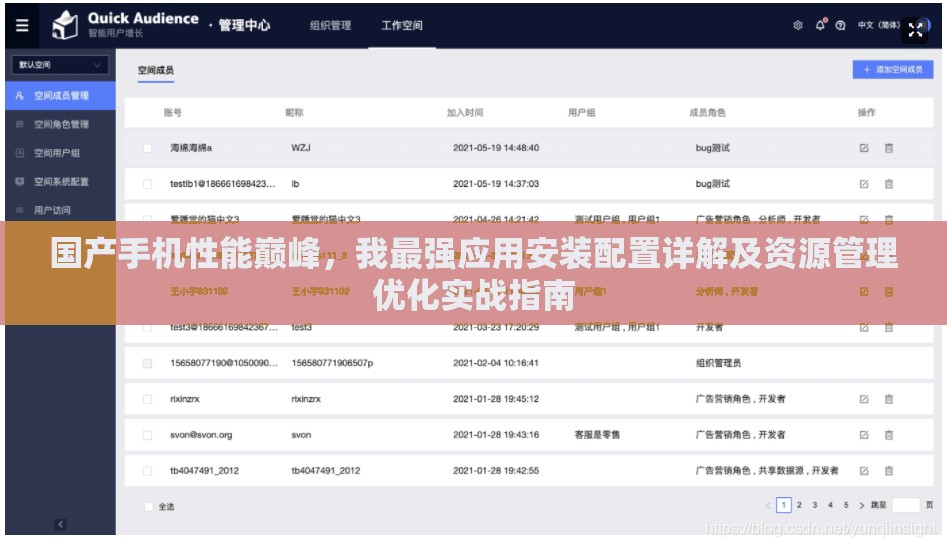Switch to the 组织管理 top tab

(330, 25)
